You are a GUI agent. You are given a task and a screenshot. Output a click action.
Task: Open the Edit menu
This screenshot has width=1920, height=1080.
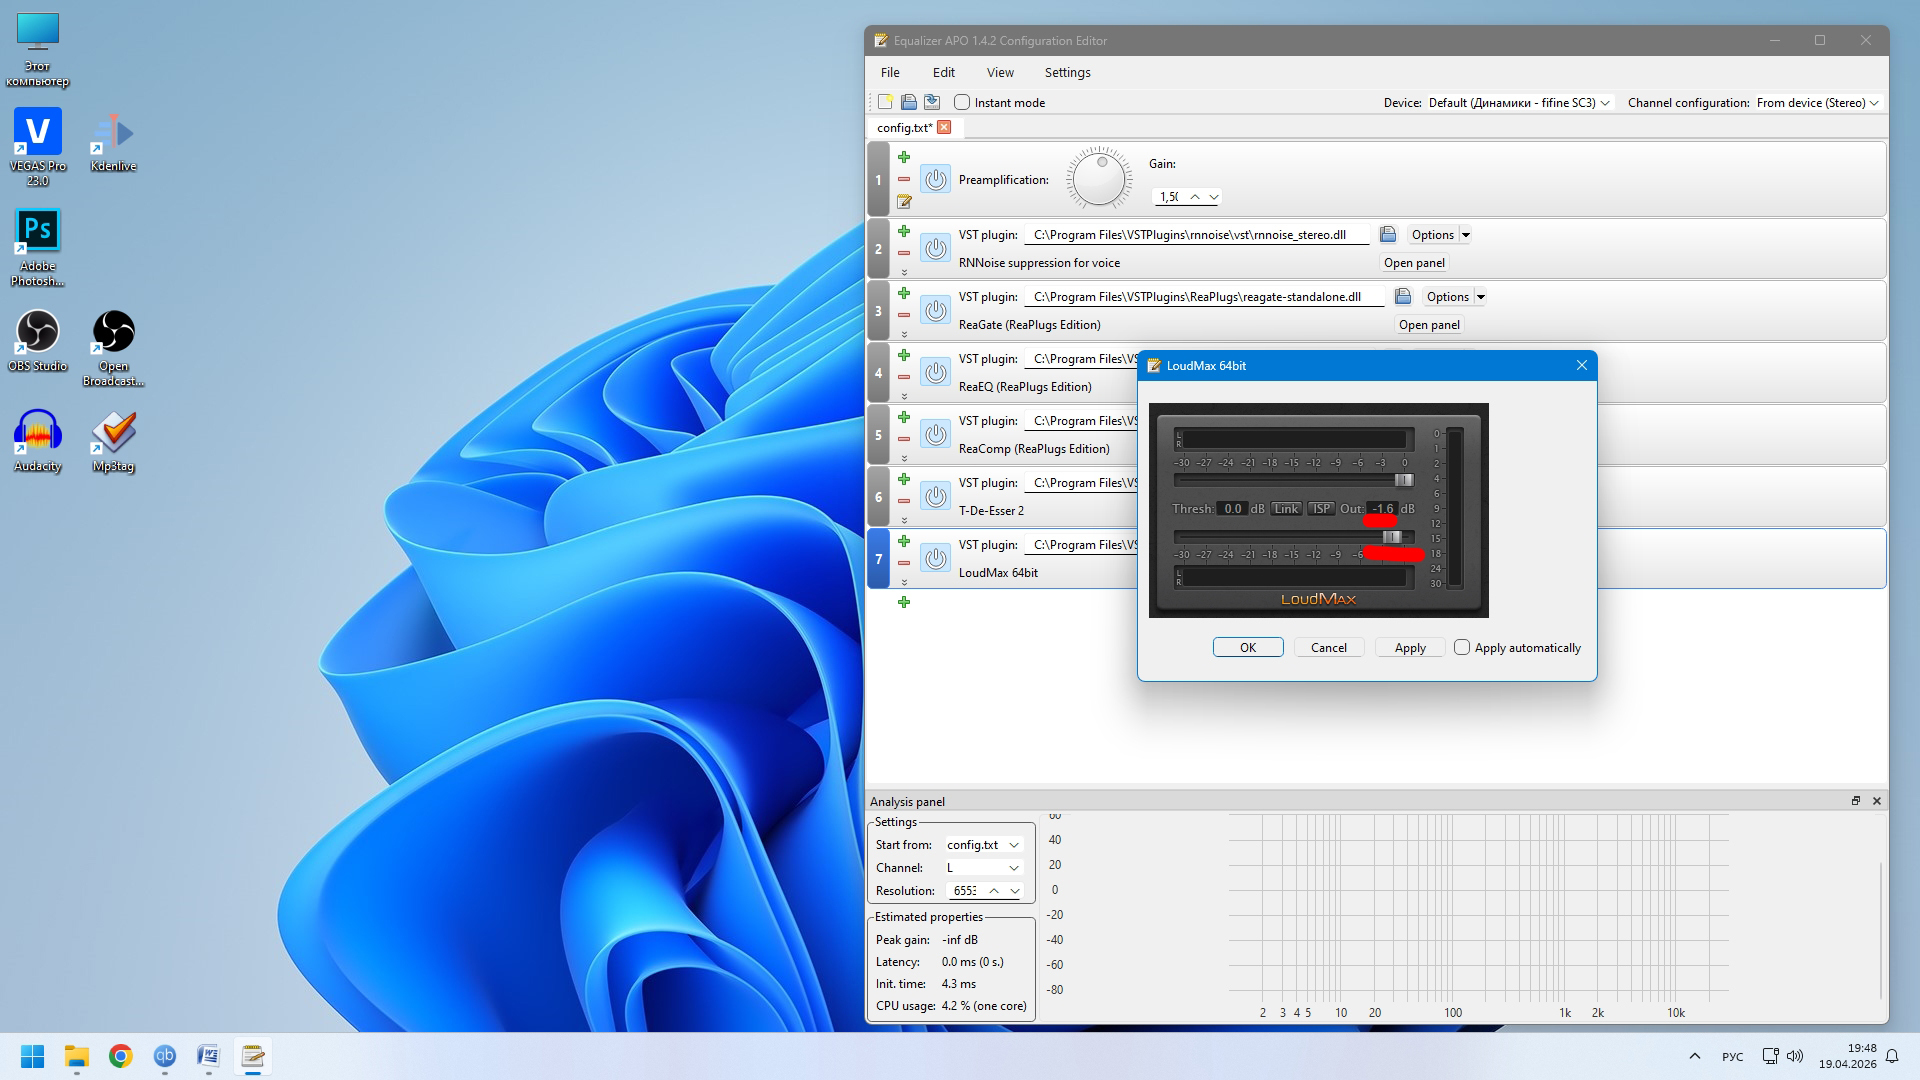[x=943, y=72]
